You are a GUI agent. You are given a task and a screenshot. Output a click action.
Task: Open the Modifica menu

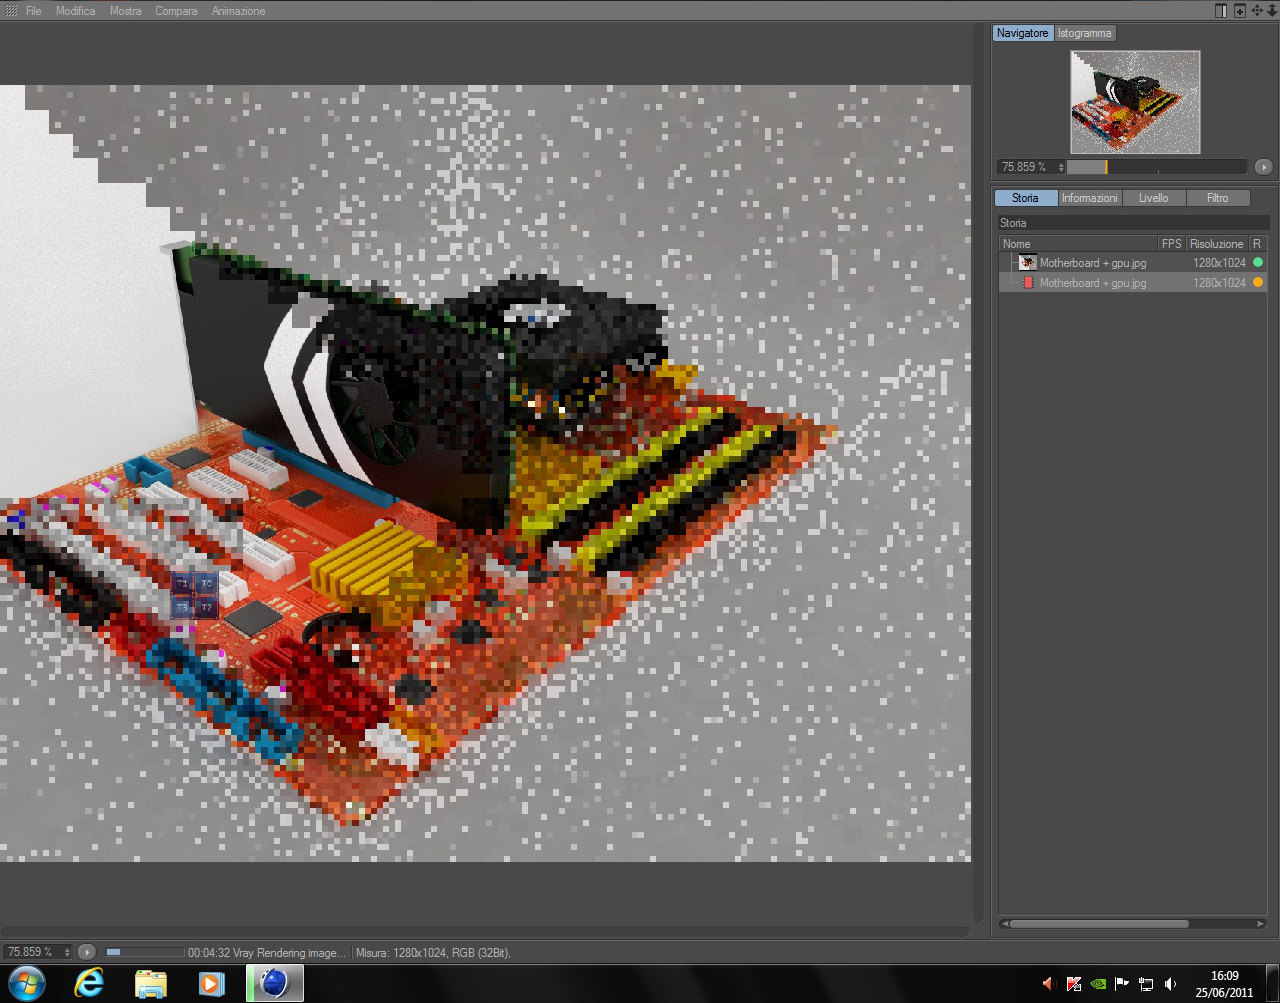(x=76, y=11)
